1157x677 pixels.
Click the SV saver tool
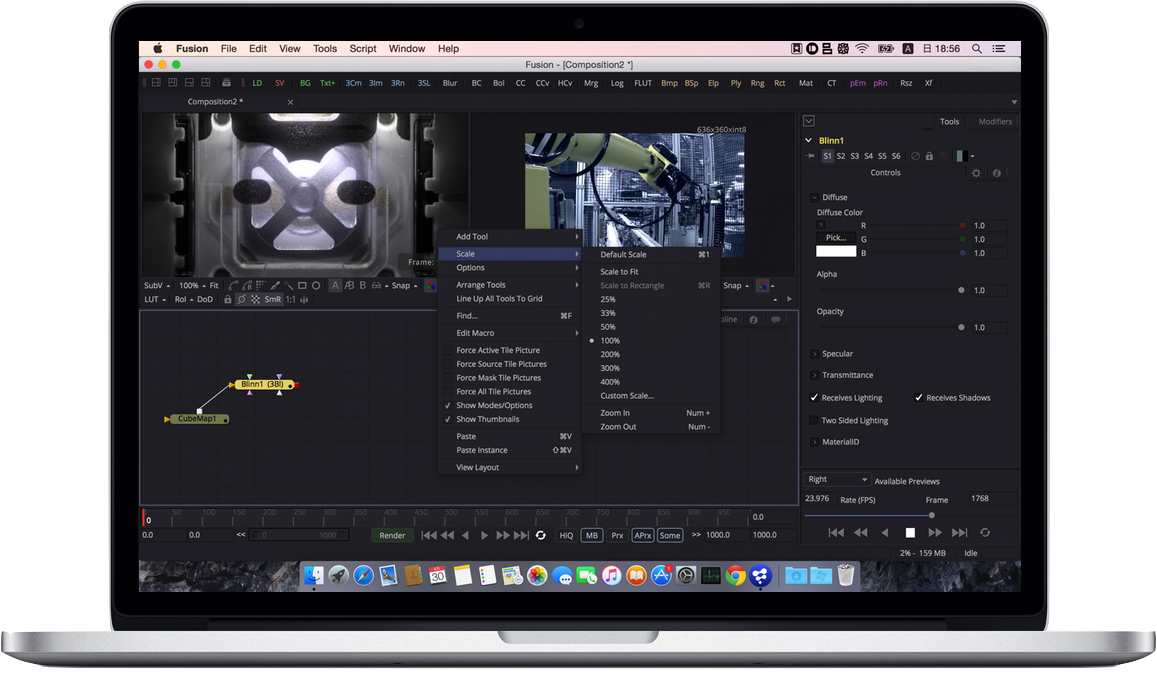[x=280, y=83]
